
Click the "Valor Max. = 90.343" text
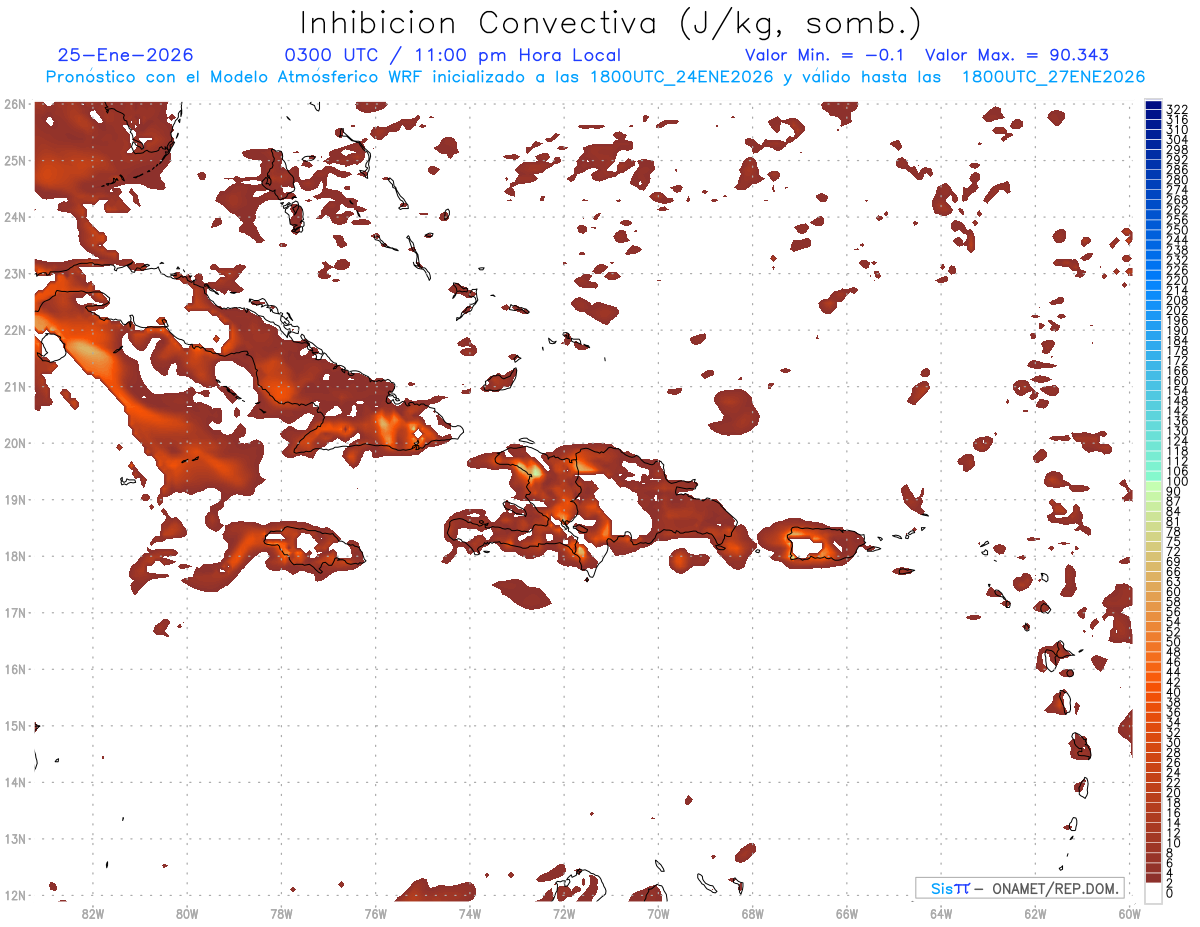1017,55
